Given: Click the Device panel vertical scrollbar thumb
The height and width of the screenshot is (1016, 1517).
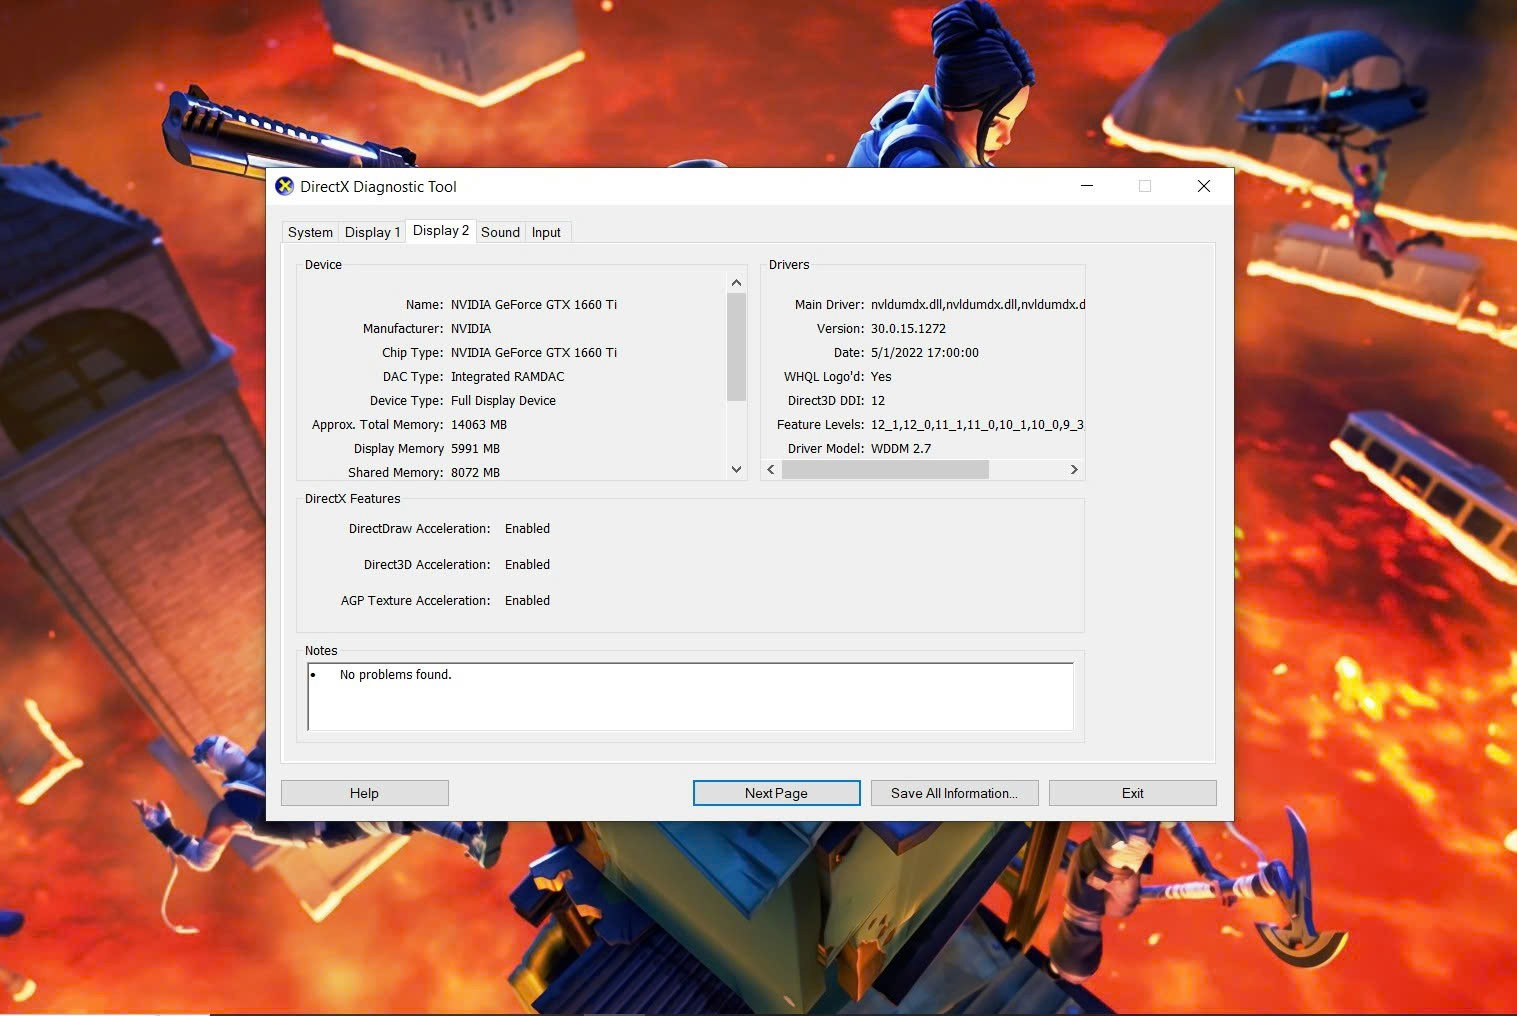Looking at the screenshot, I should pos(737,346).
